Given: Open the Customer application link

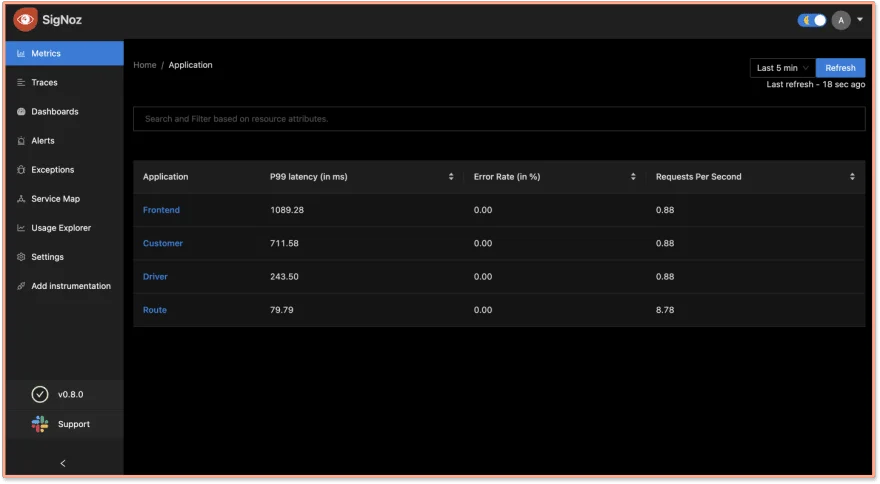Looking at the screenshot, I should pos(163,243).
